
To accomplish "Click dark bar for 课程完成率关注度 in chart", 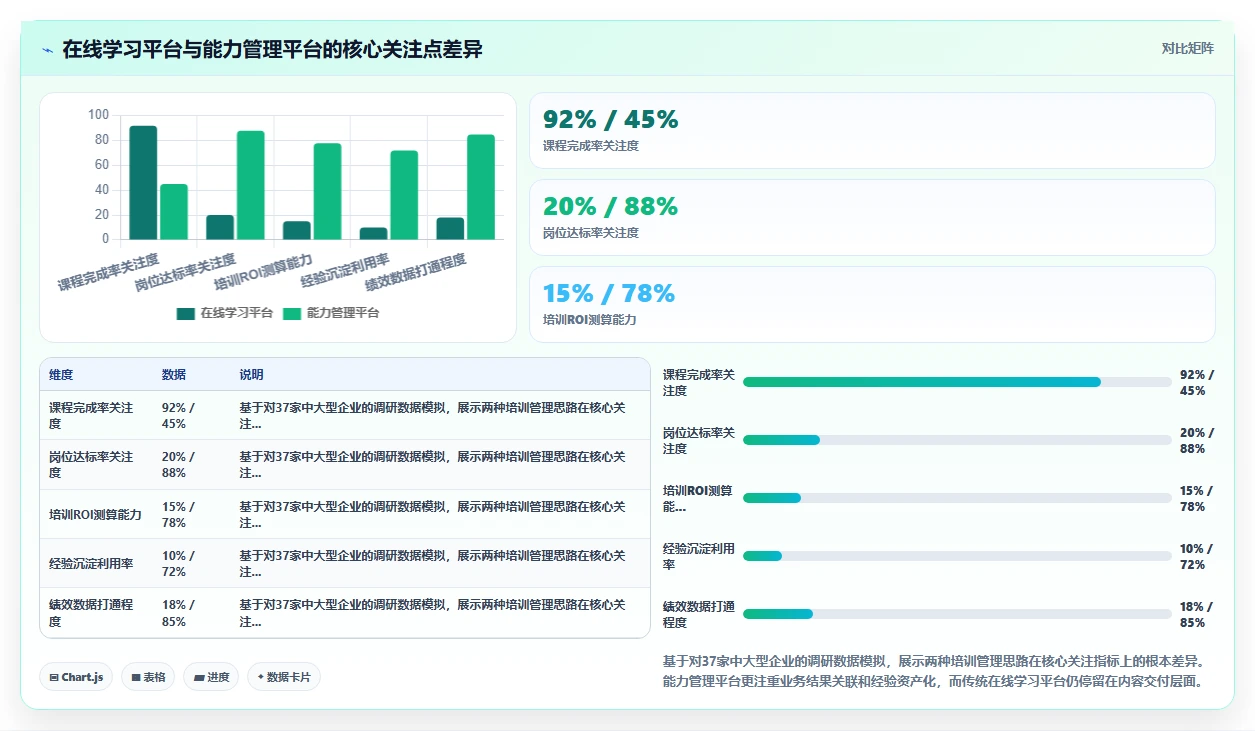I will coord(143,183).
